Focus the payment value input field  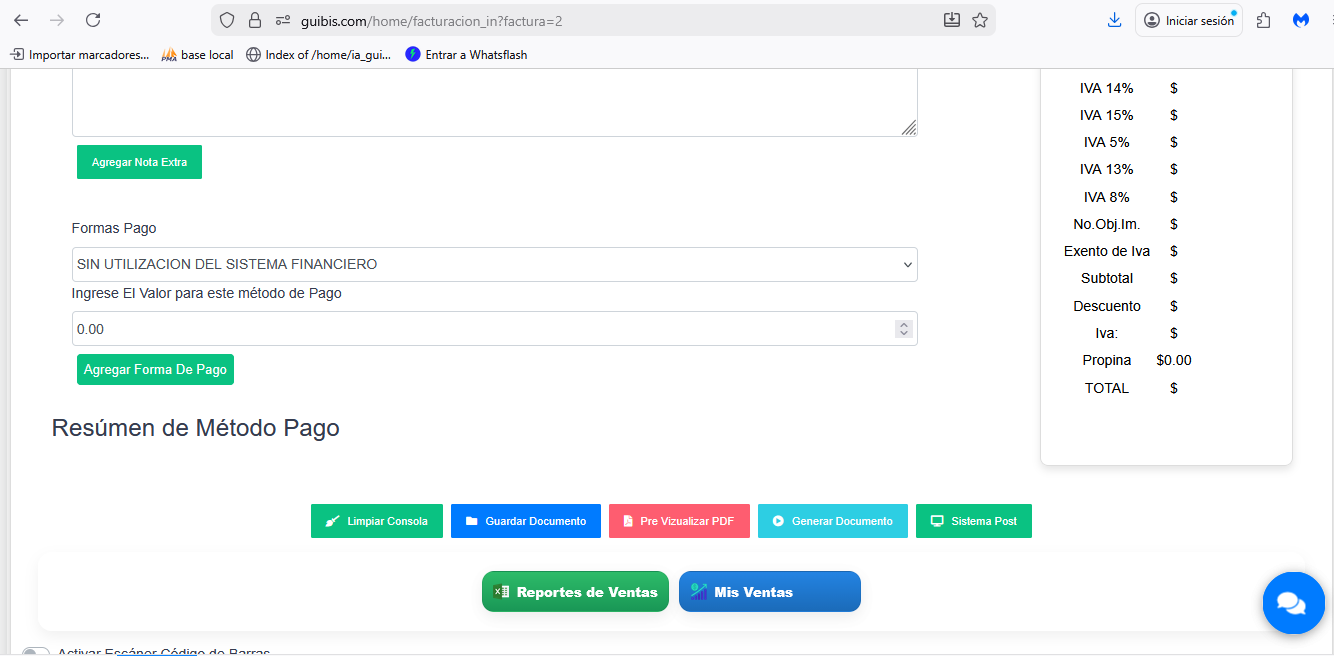coord(480,329)
